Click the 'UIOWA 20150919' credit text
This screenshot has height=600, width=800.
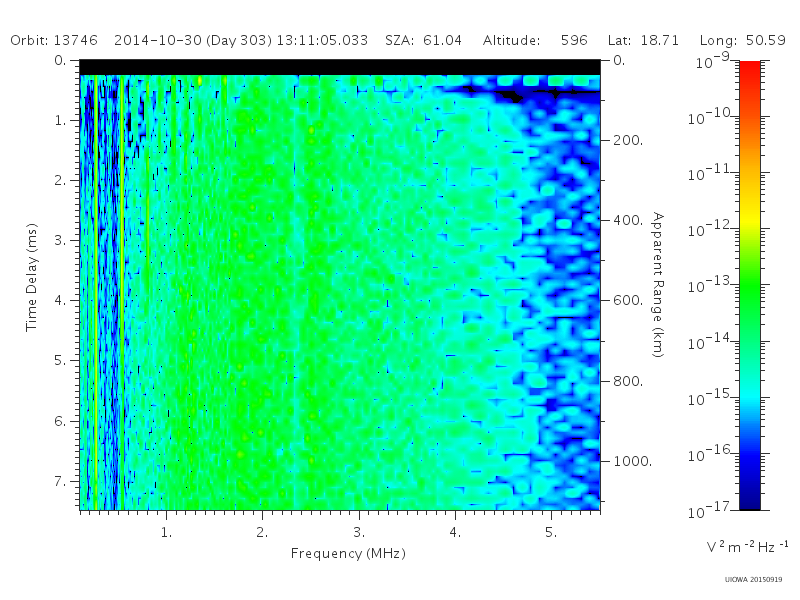[753, 580]
